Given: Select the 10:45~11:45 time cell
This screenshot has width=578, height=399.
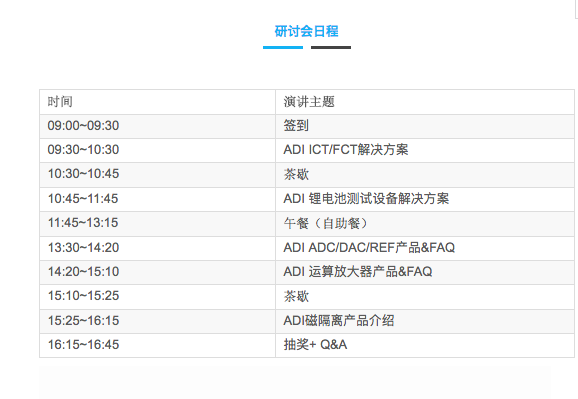Looking at the screenshot, I should coord(157,199).
